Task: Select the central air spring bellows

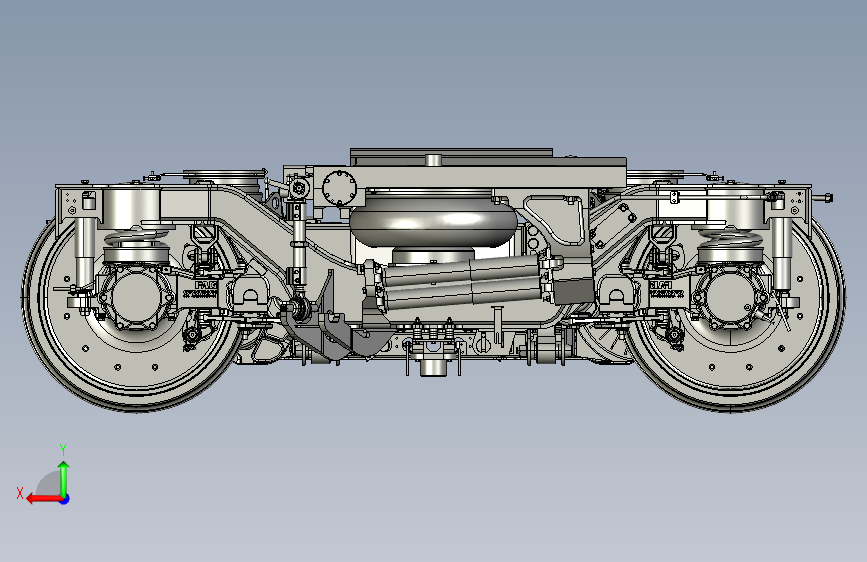Action: tap(434, 220)
